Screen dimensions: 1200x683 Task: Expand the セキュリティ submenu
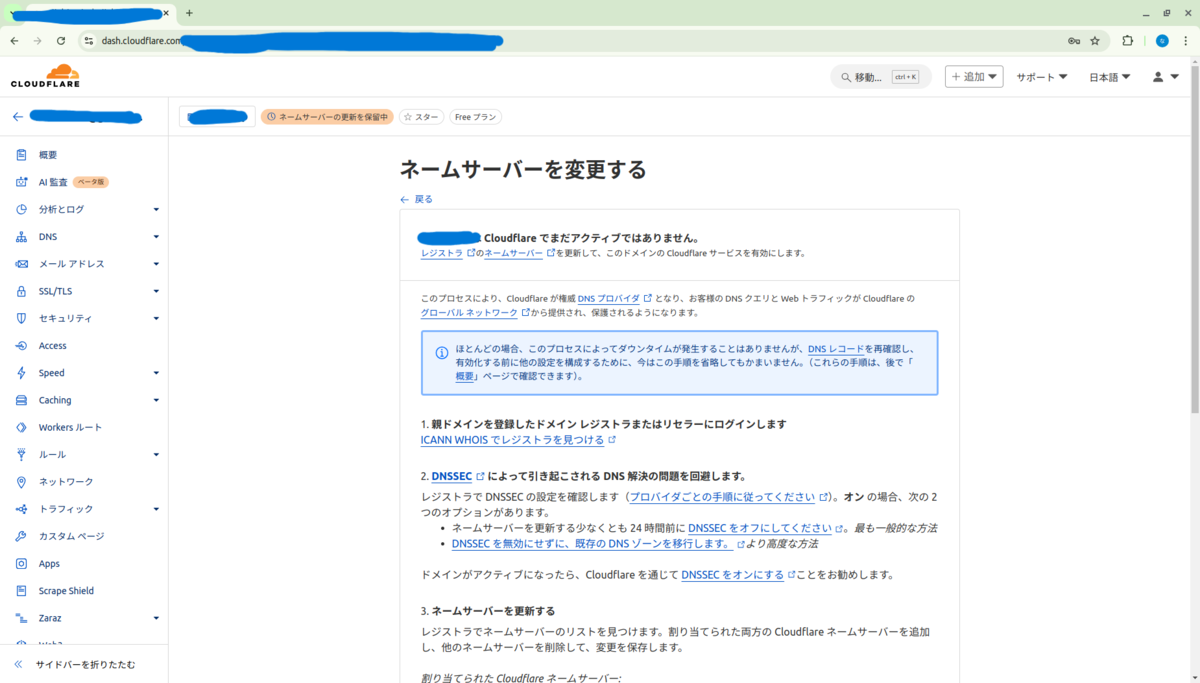point(156,318)
